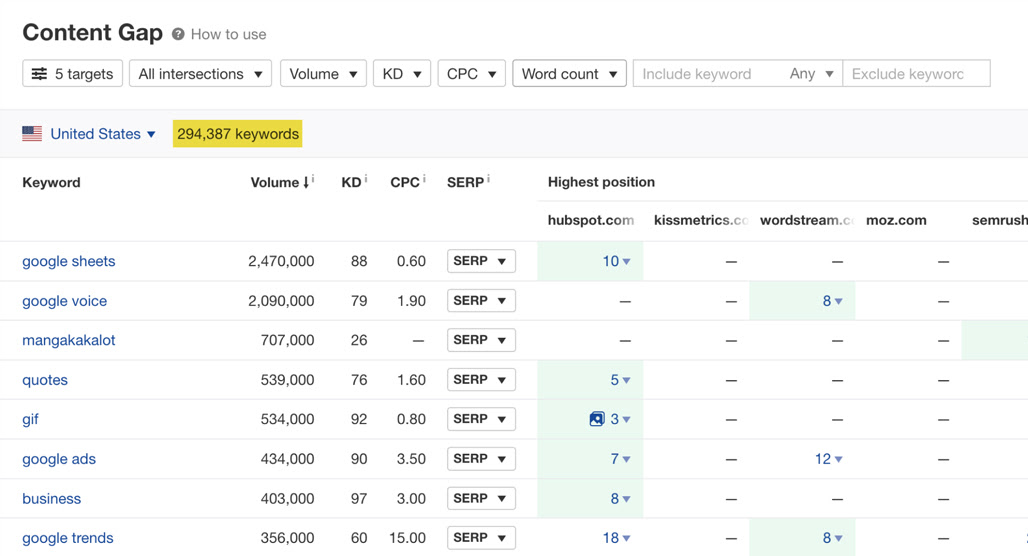Expand hubspot position 3 for gif
This screenshot has height=556, width=1028.
click(620, 419)
